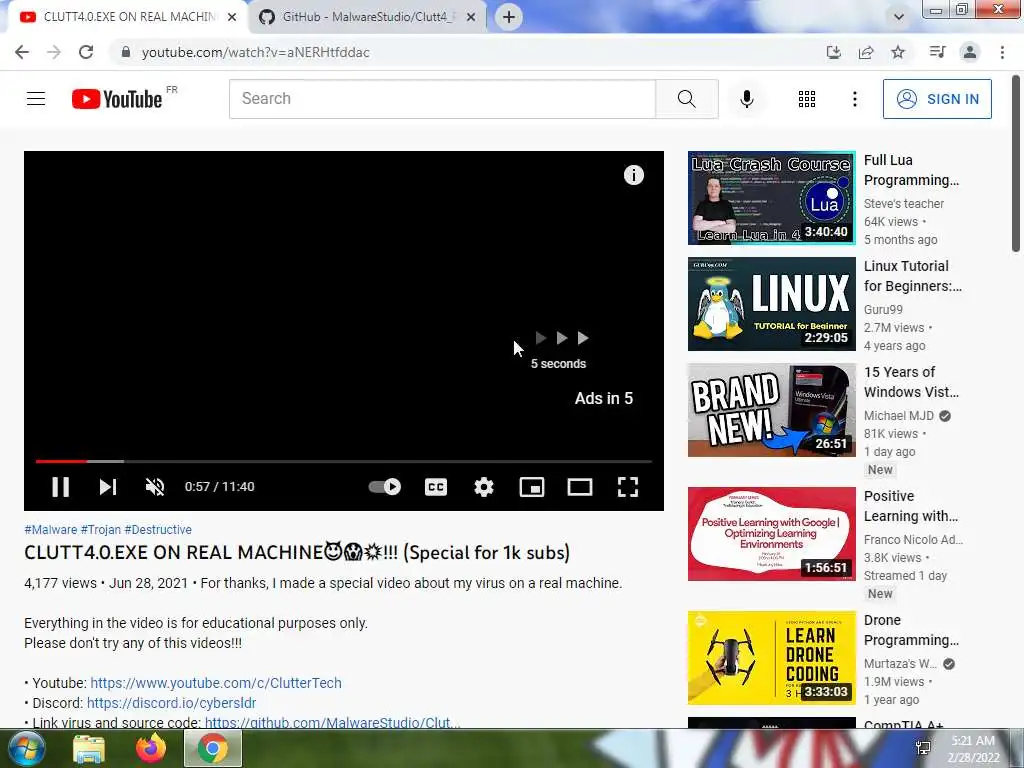This screenshot has height=768, width=1024.
Task: Go back in browser history
Action: (22, 52)
